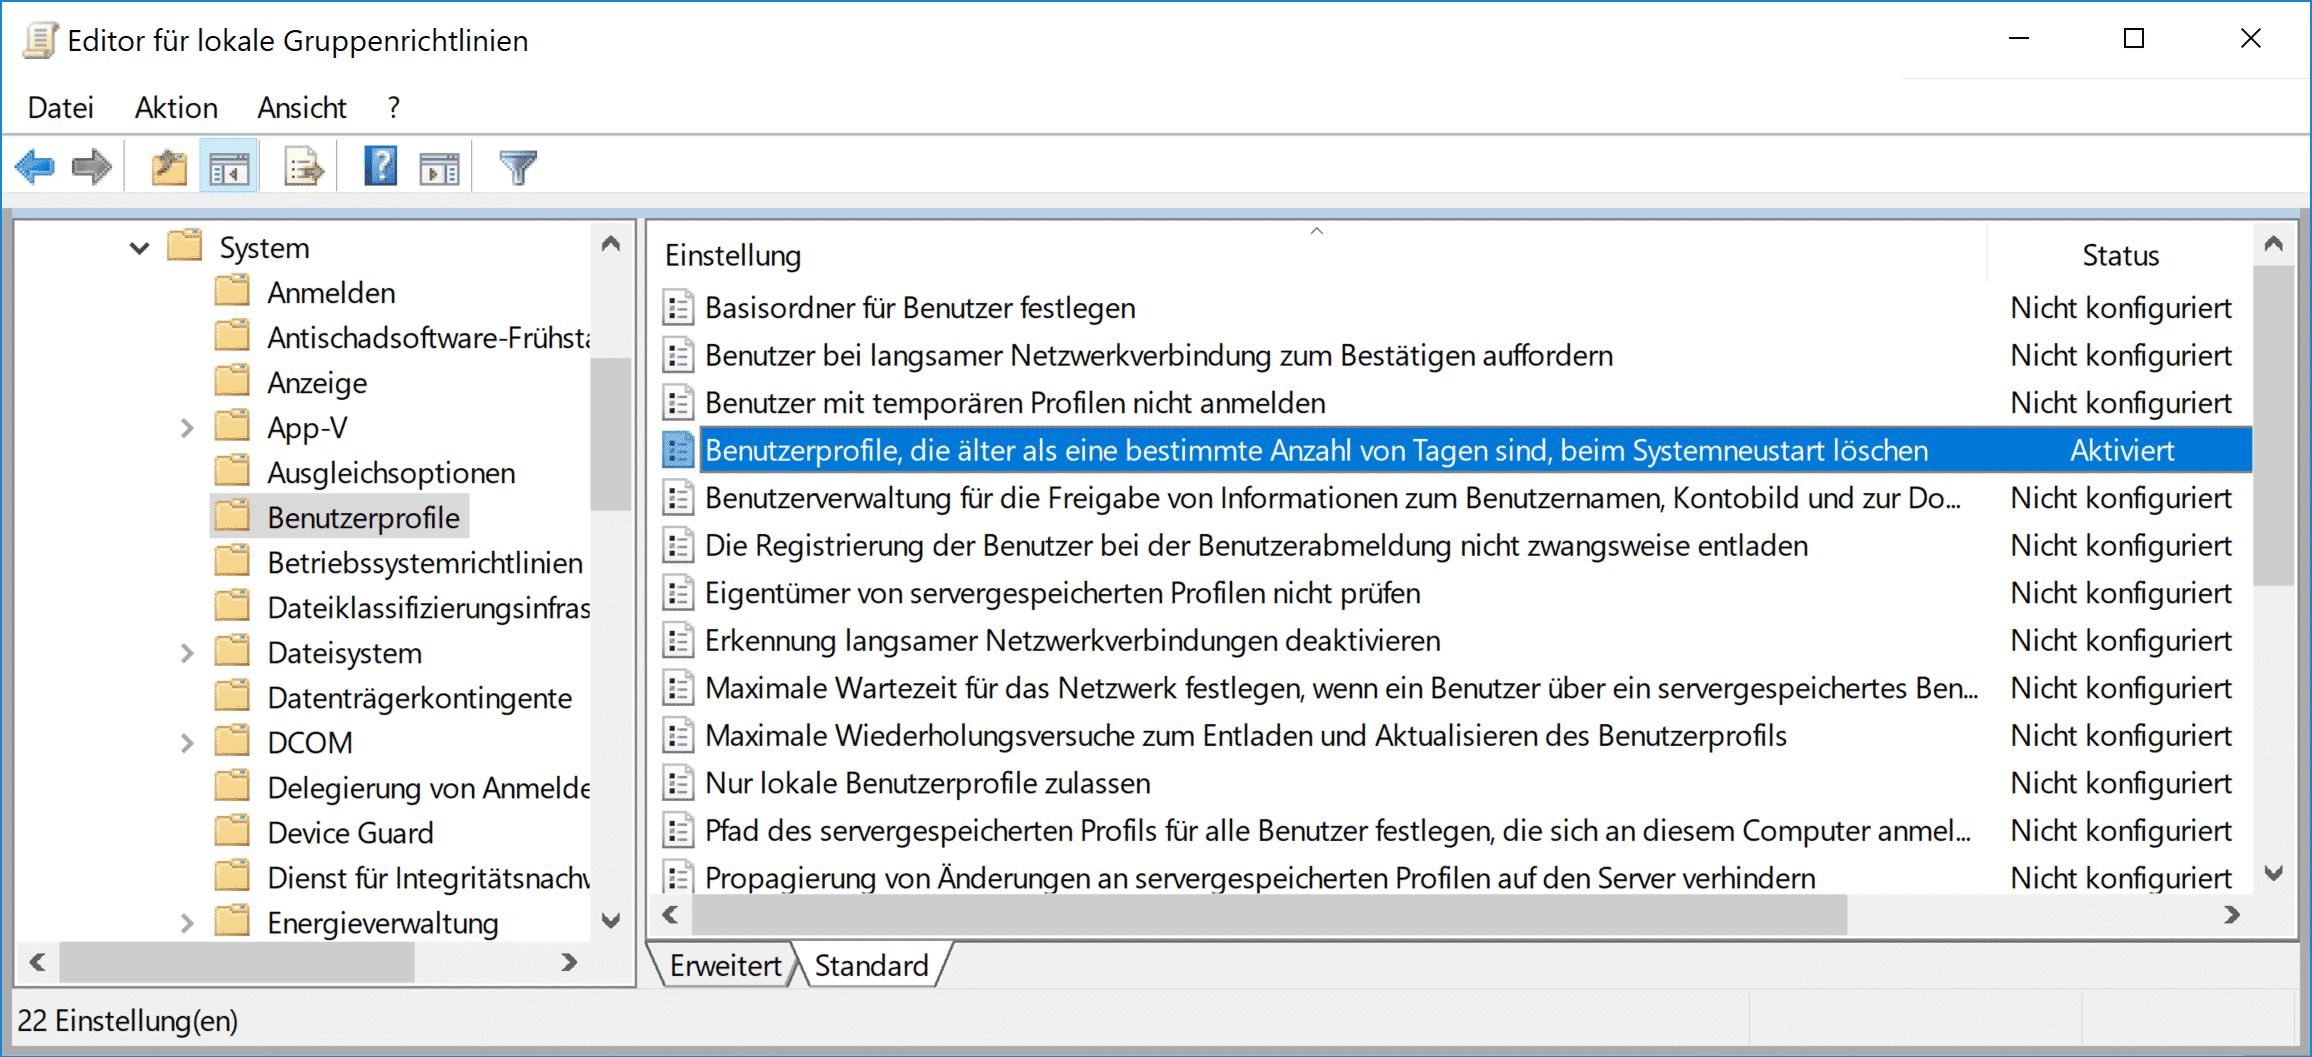Switch to the Erweitert tab
Viewport: 2312px width, 1057px height.
724,965
